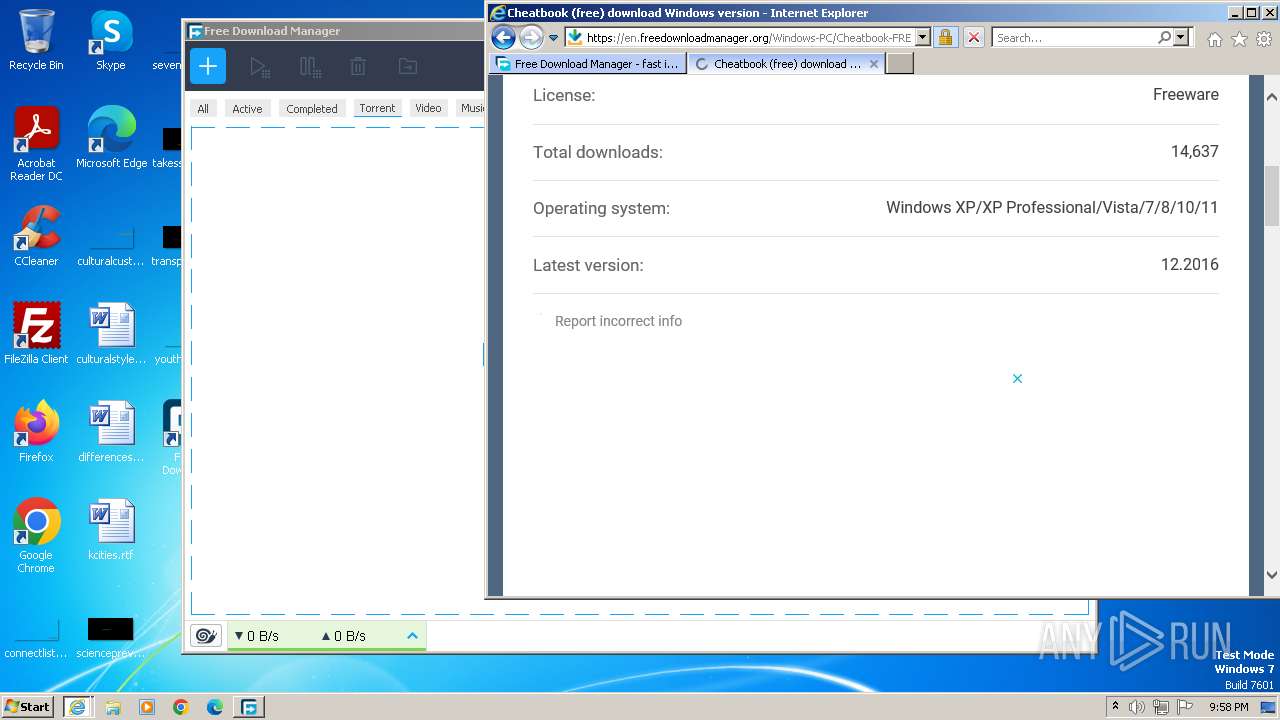This screenshot has height=720, width=1280.
Task: Toggle snail mode at bottom of Free Download Manager
Action: 206,635
